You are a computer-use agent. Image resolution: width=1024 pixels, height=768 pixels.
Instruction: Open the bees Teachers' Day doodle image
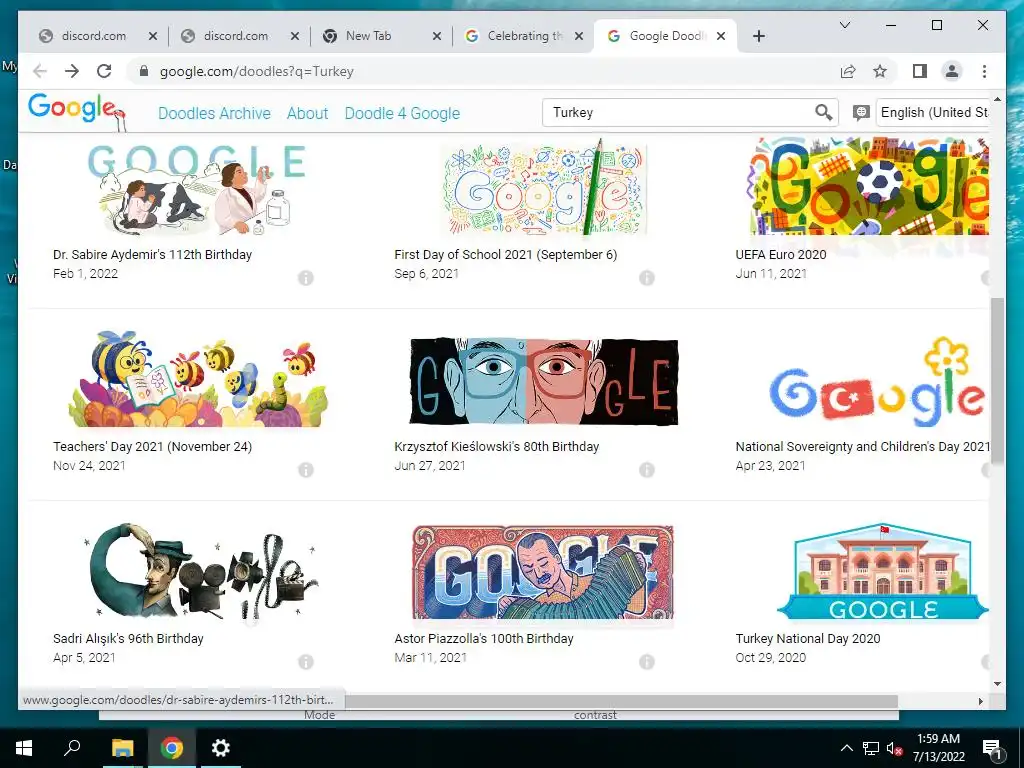(x=198, y=379)
